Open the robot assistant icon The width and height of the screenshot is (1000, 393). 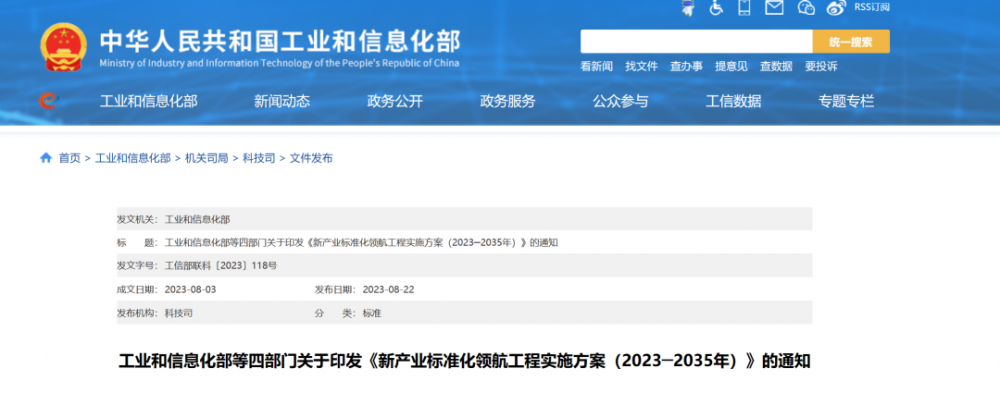[x=688, y=7]
